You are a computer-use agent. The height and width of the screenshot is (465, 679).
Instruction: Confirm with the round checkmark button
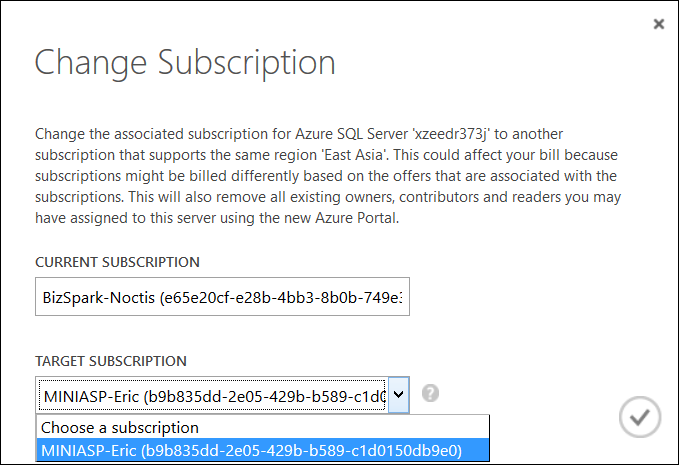click(640, 417)
